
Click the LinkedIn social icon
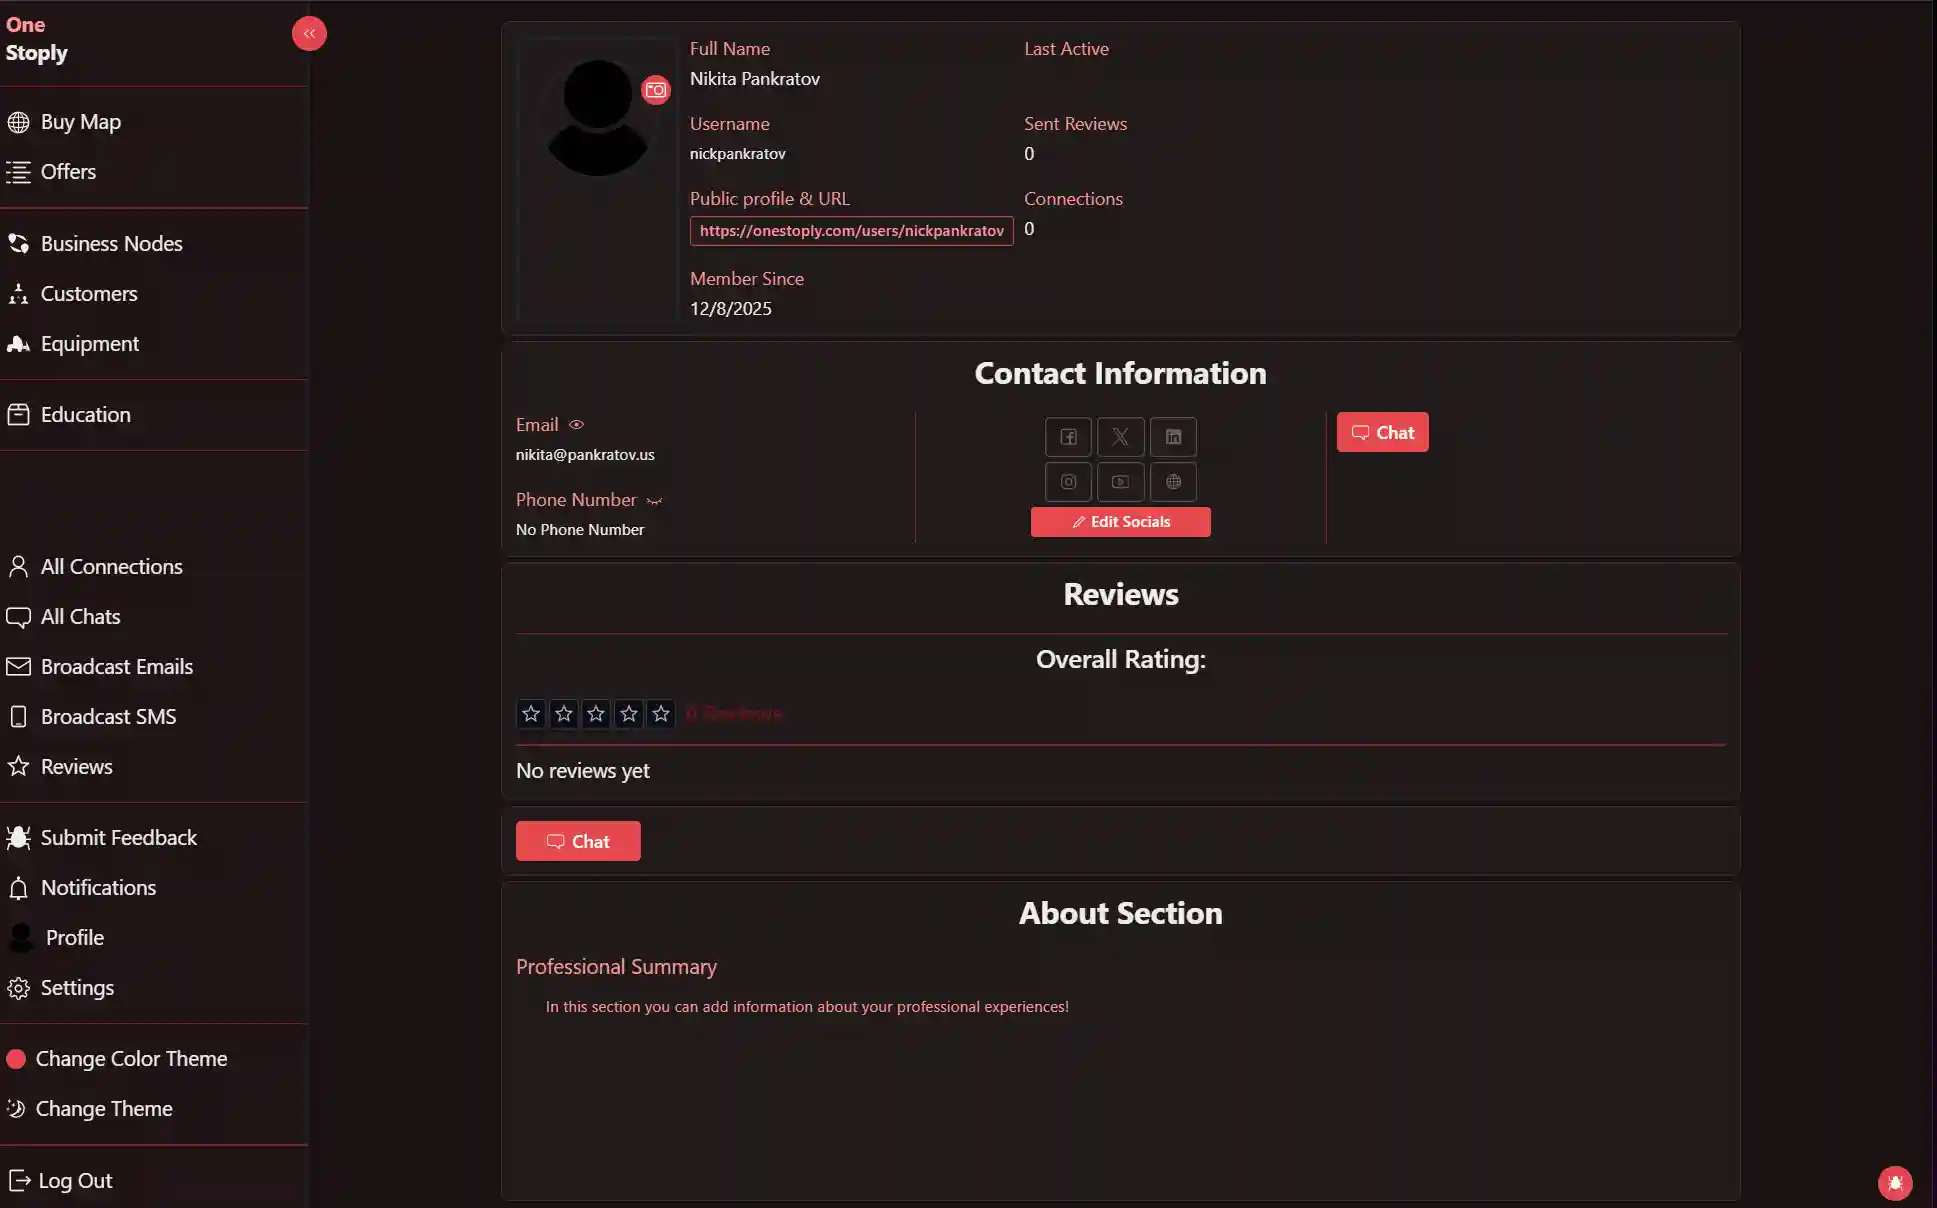(x=1174, y=437)
